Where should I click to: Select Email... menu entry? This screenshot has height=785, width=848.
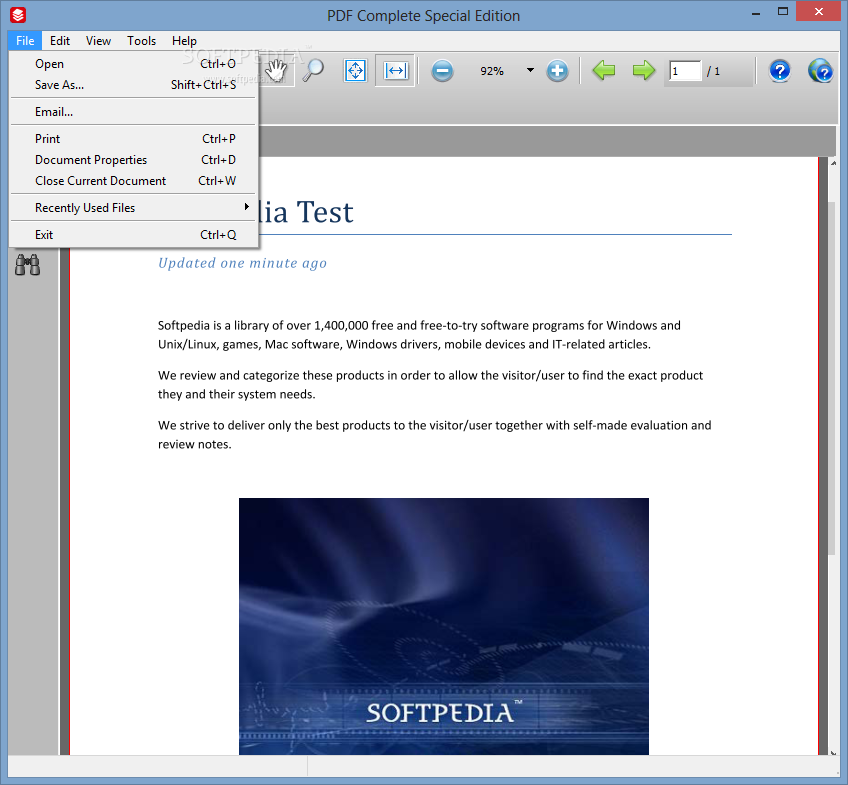133,112
